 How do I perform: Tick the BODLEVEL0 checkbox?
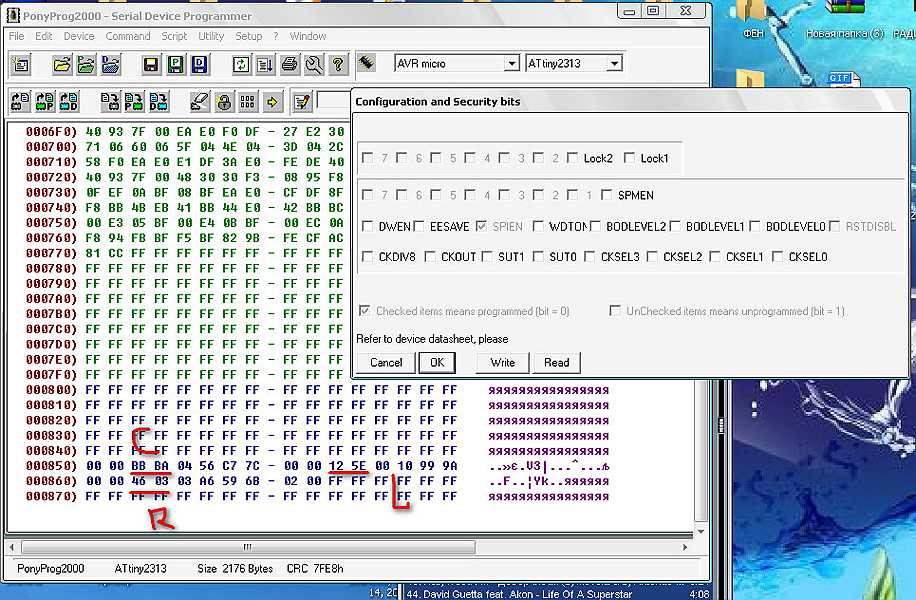[755, 227]
